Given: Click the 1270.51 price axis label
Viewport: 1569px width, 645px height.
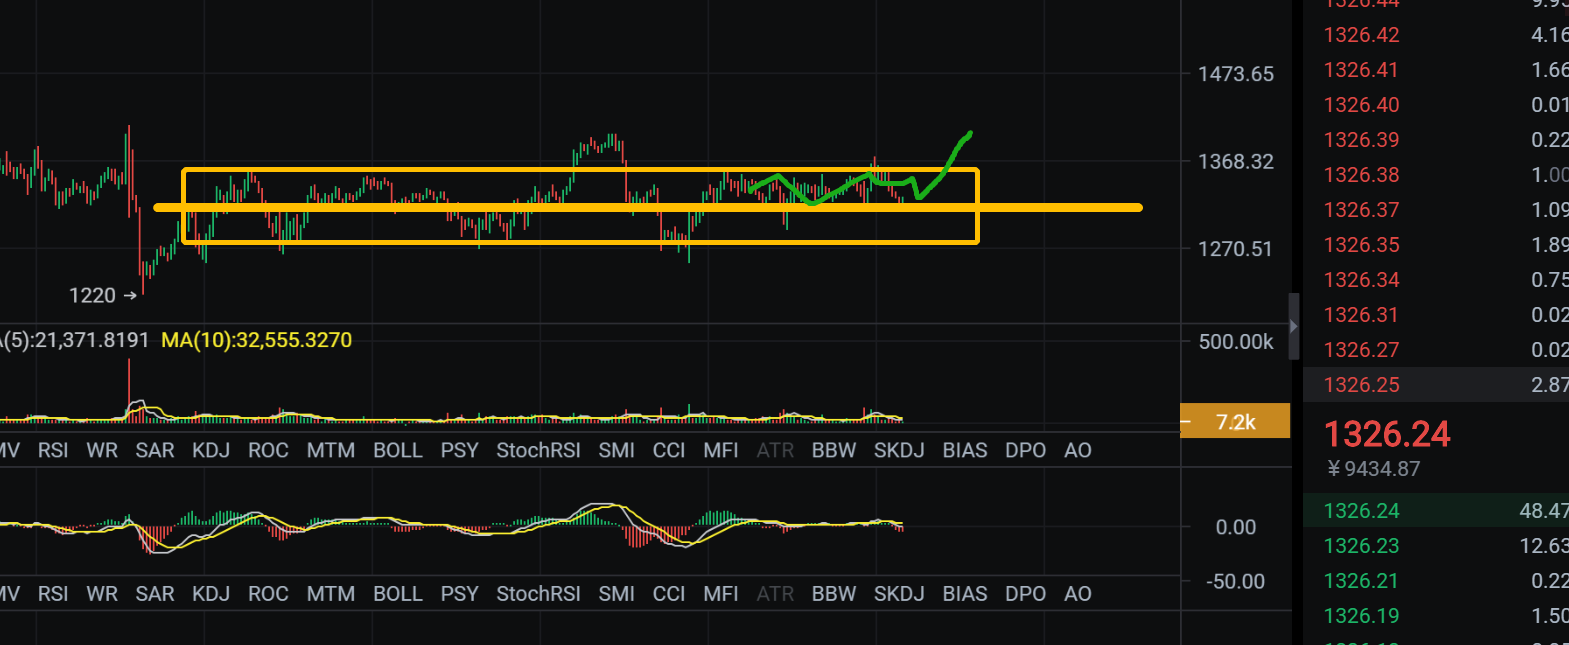Looking at the screenshot, I should (1235, 249).
